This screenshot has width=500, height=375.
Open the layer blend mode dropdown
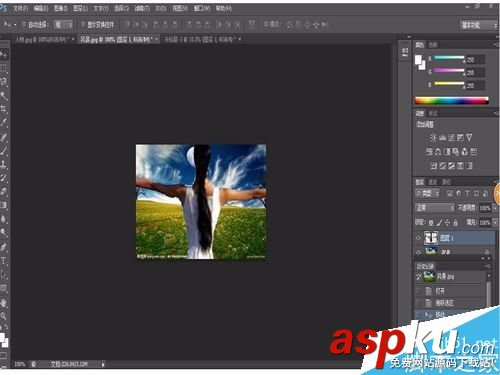[x=434, y=208]
